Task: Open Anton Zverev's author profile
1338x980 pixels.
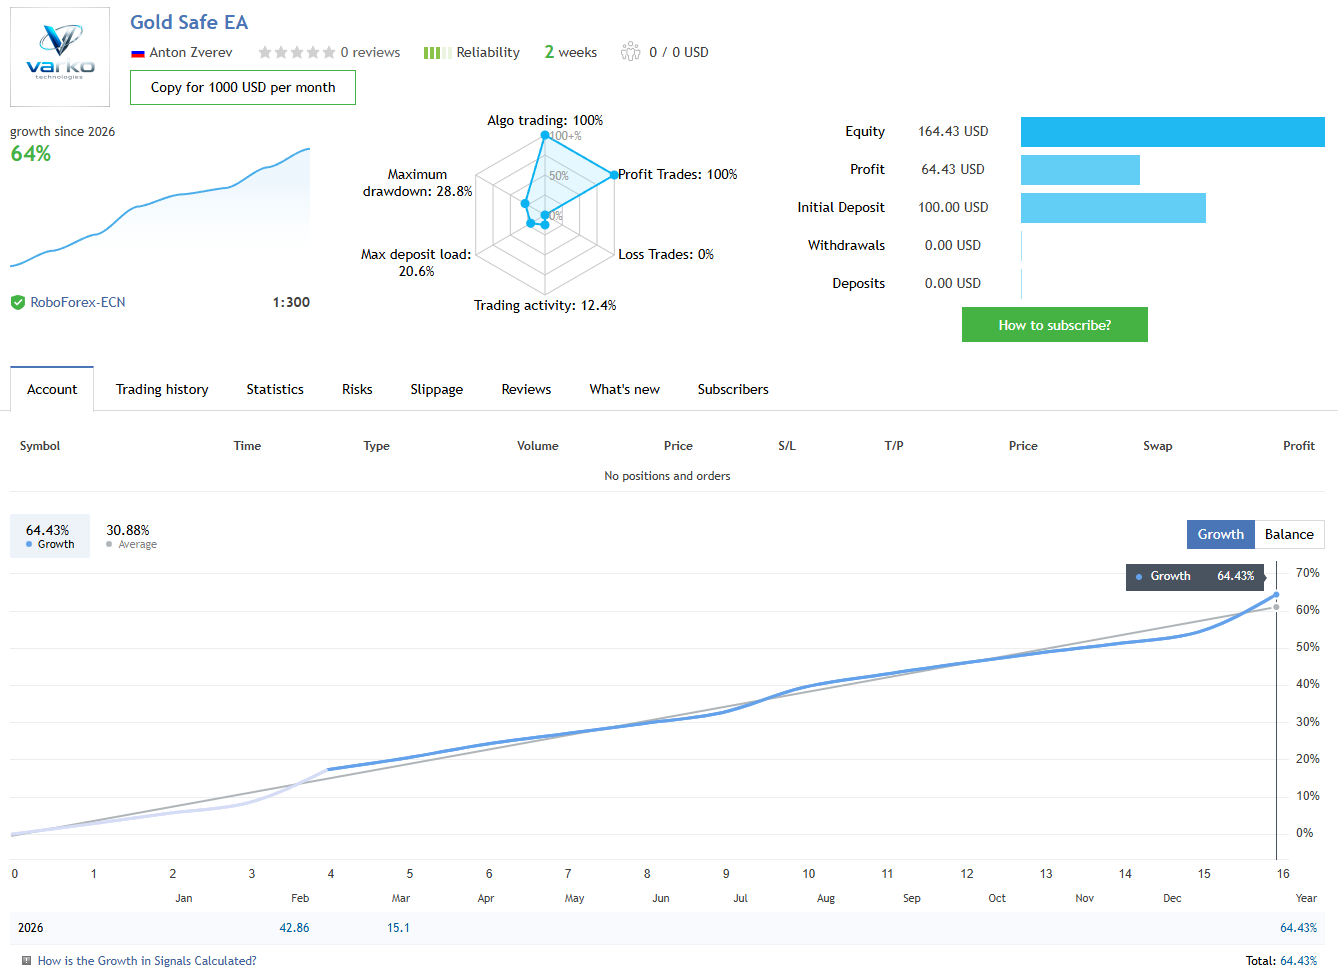Action: (191, 52)
